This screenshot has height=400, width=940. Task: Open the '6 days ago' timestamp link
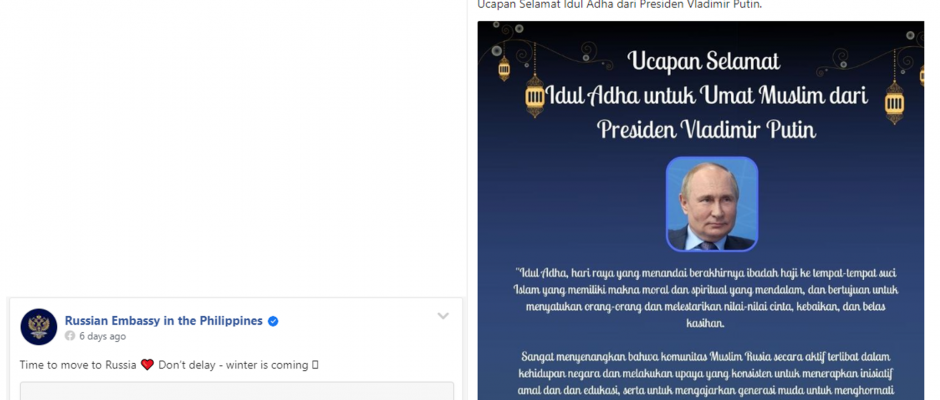tap(103, 336)
